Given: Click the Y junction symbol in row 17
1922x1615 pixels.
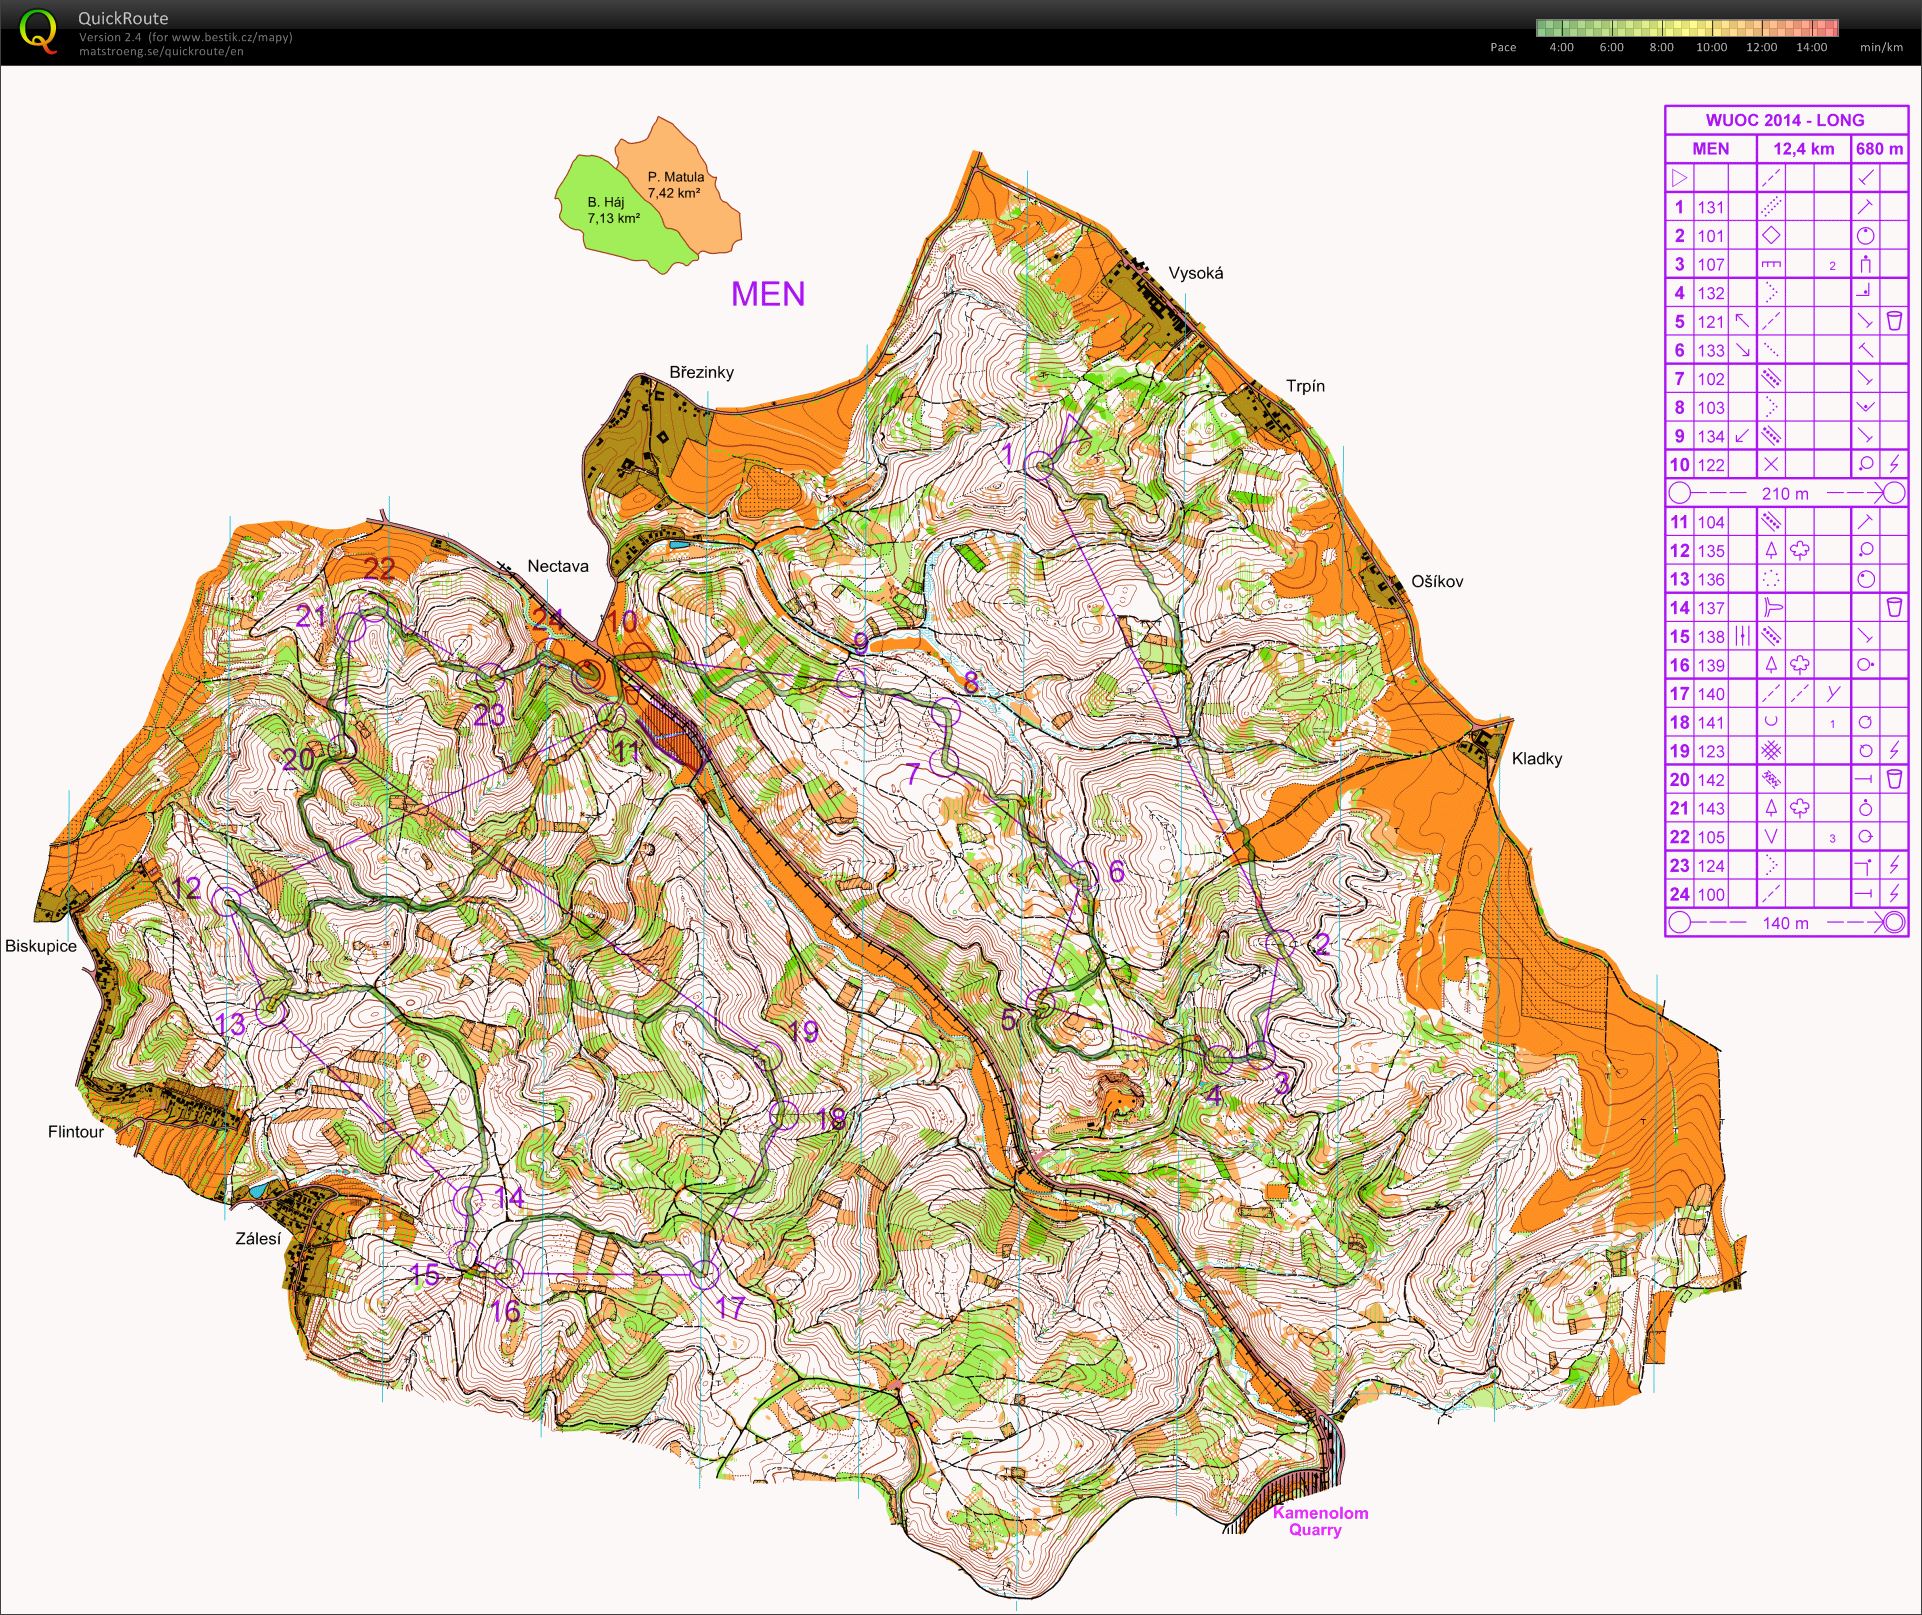Looking at the screenshot, I should (1832, 693).
